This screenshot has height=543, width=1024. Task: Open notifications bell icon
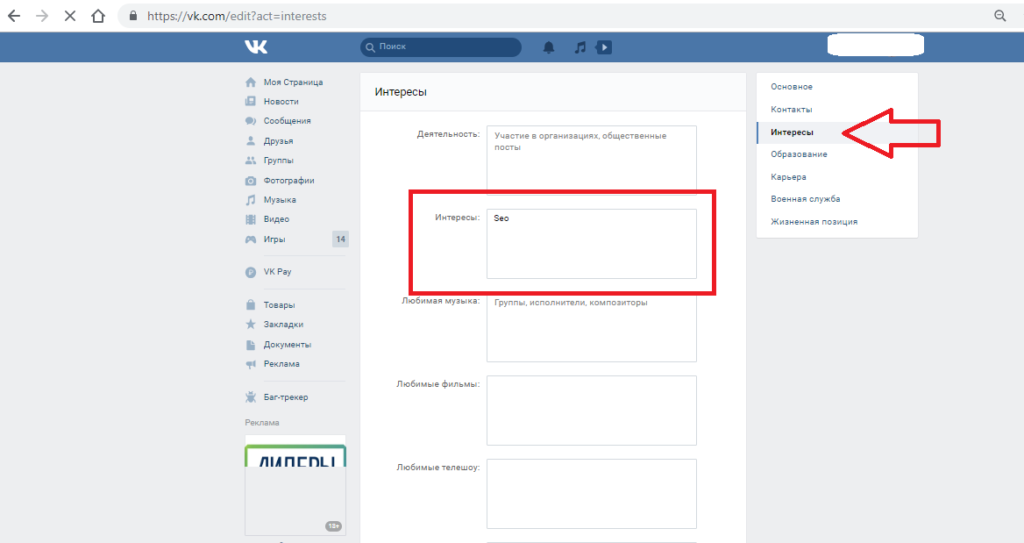(548, 47)
